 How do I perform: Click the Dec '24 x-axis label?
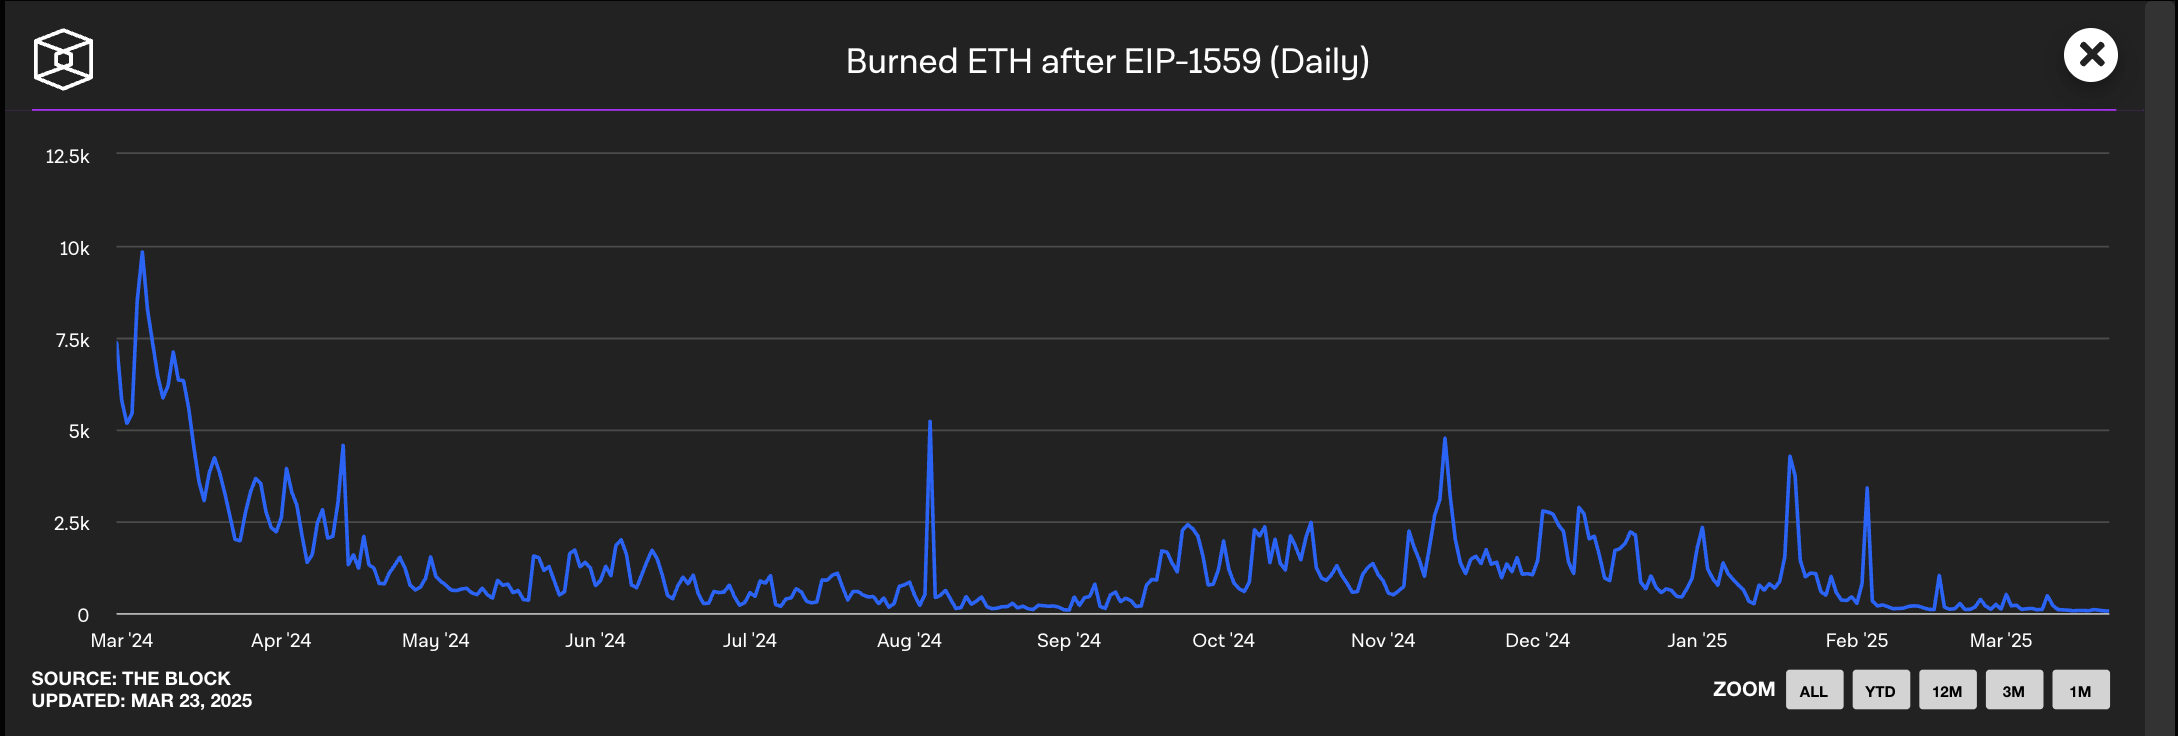(1537, 640)
